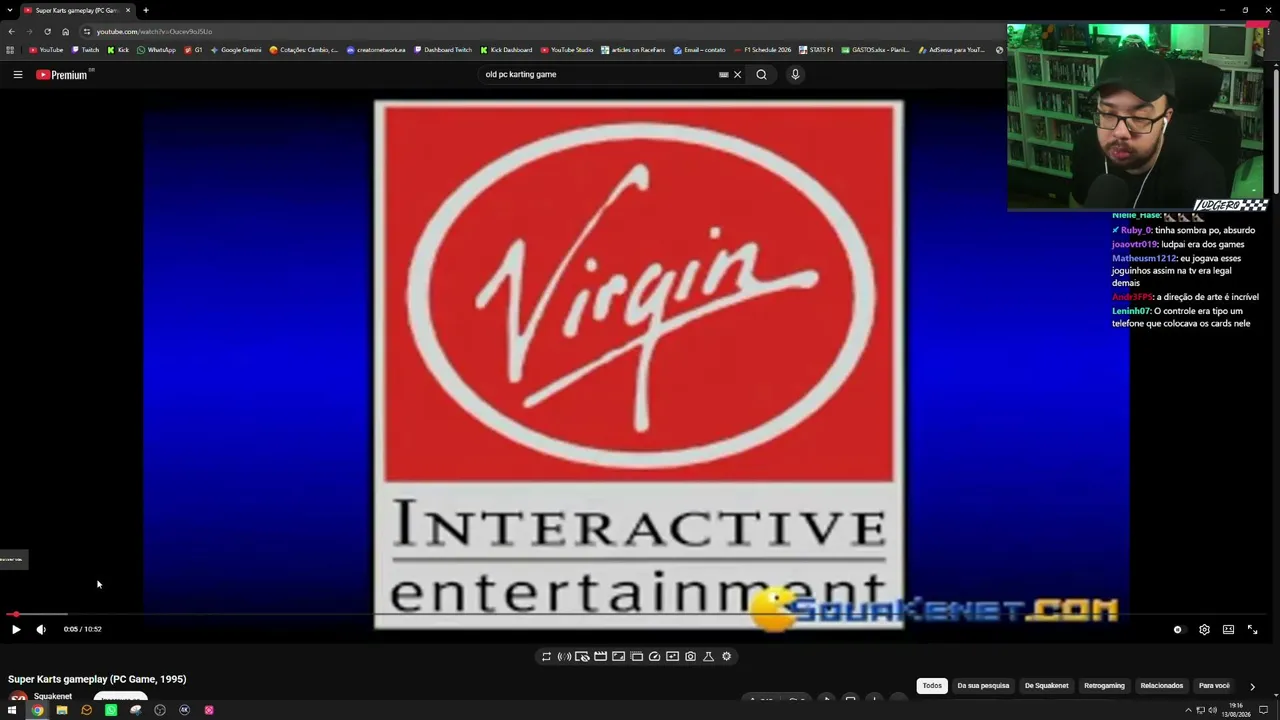1280x720 pixels.
Task: Mute the video volume speaker
Action: coord(41,629)
